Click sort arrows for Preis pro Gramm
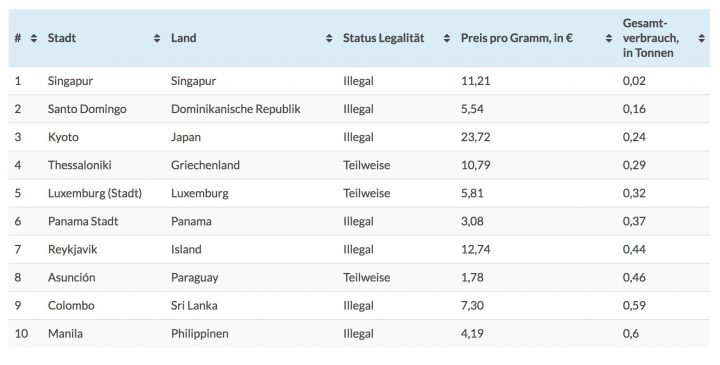The width and height of the screenshot is (720, 365). [609, 38]
